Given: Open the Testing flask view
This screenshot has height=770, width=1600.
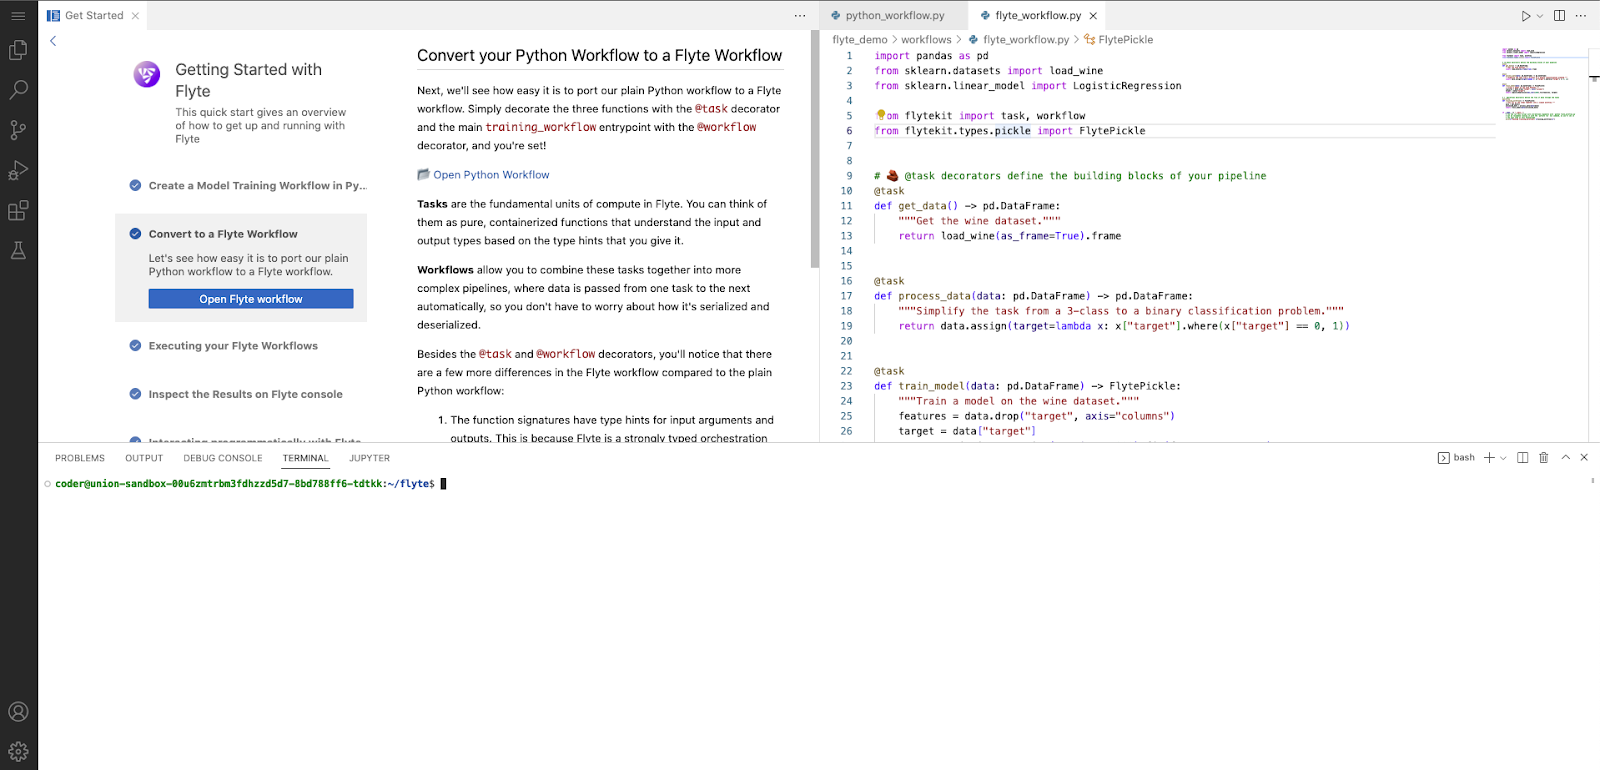Looking at the screenshot, I should point(18,250).
